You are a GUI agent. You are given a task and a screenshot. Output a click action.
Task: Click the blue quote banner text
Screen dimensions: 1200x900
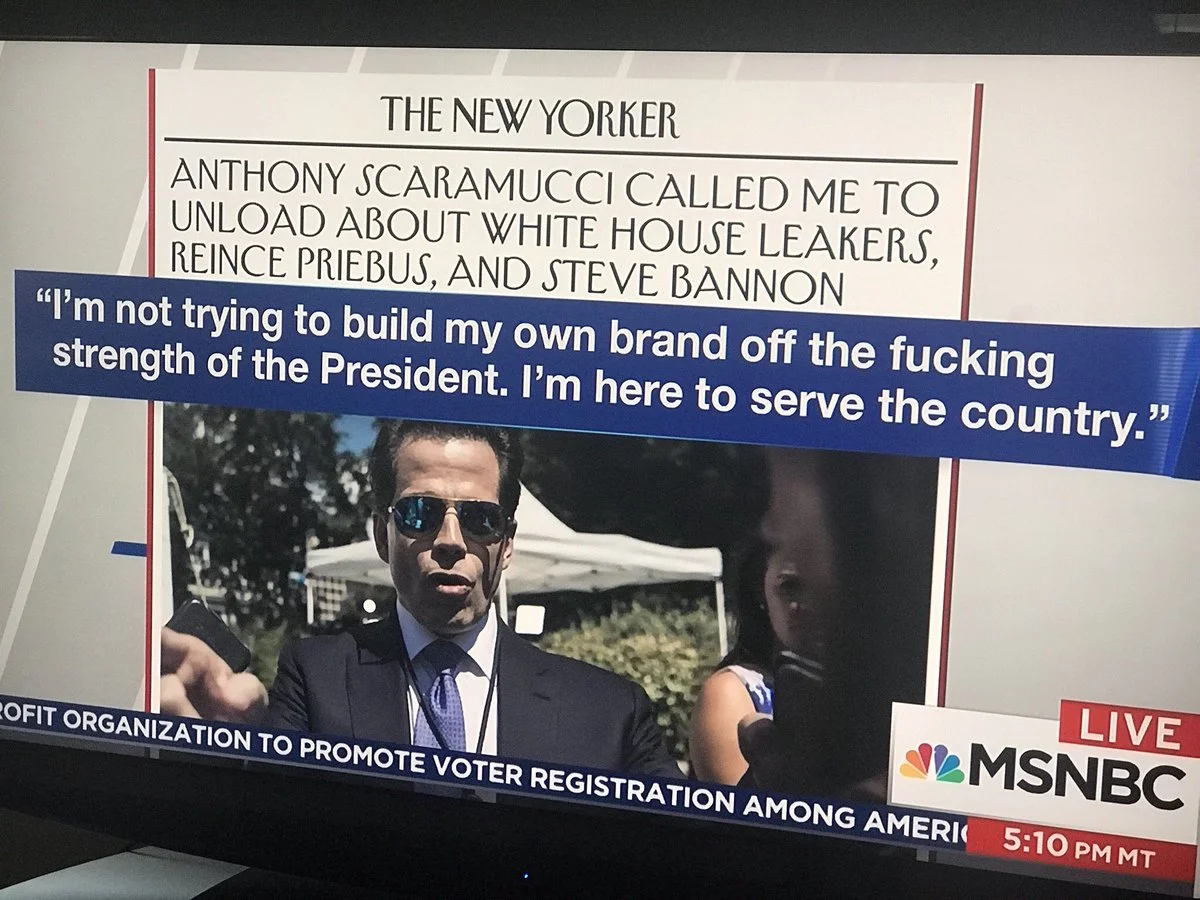point(607,368)
